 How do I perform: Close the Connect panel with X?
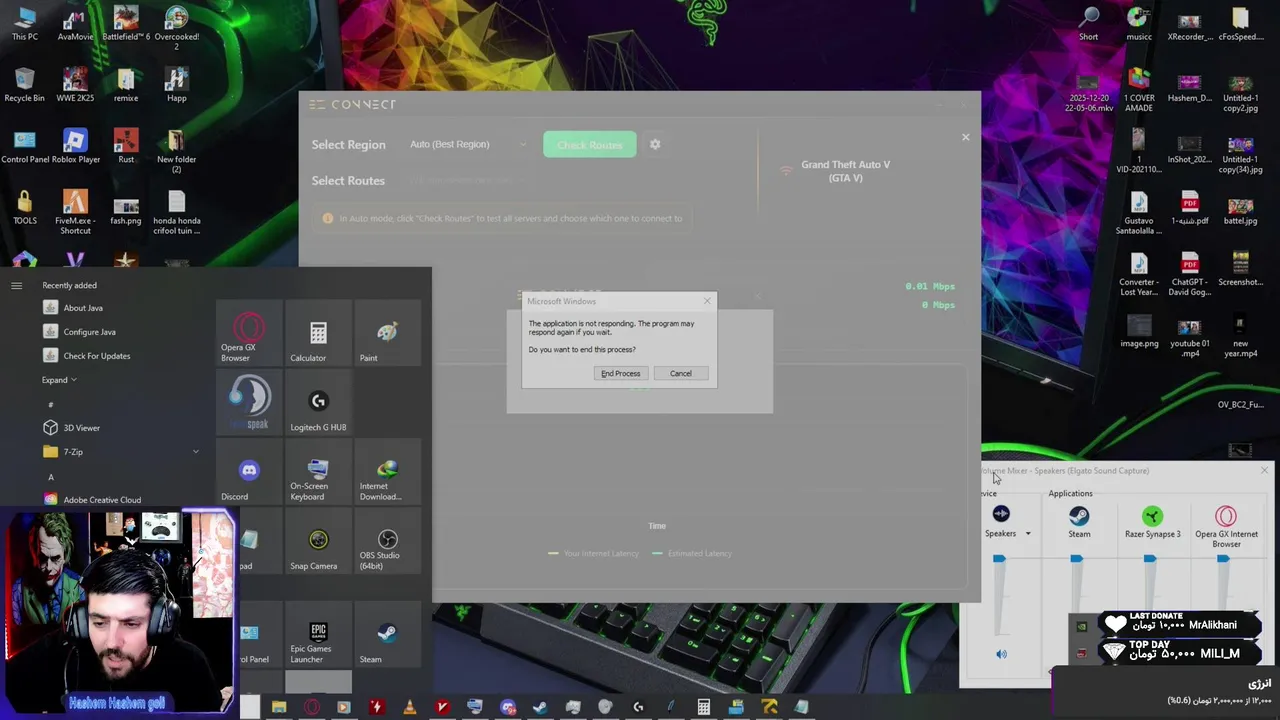(965, 137)
